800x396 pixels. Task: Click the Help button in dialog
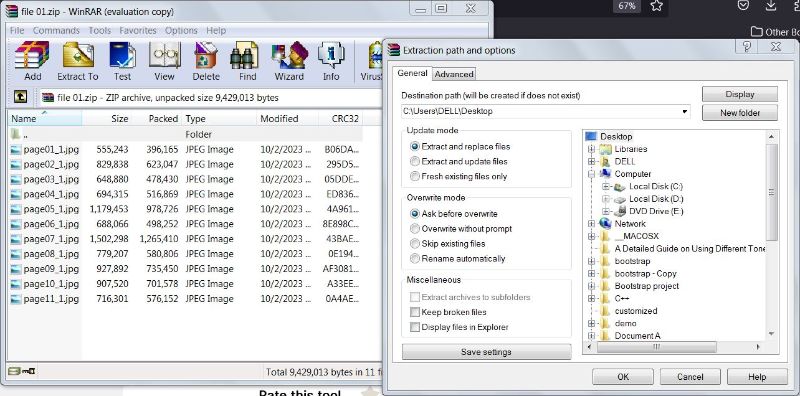click(757, 377)
